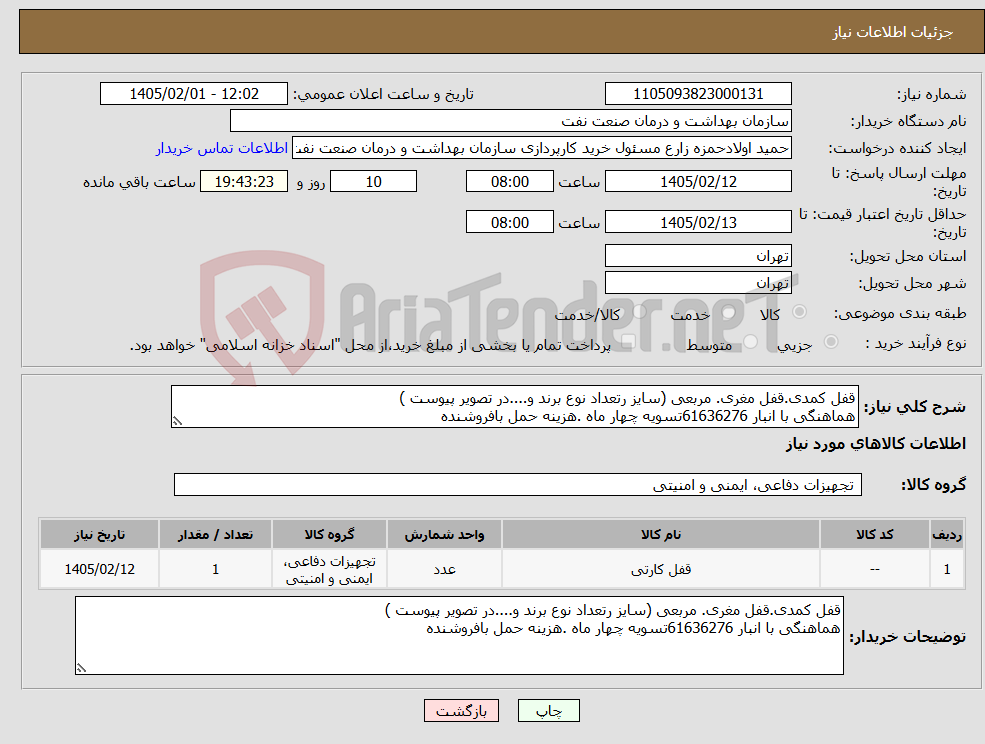Click the goods group cell in table row
Image resolution: width=985 pixels, height=744 pixels.
(329, 569)
